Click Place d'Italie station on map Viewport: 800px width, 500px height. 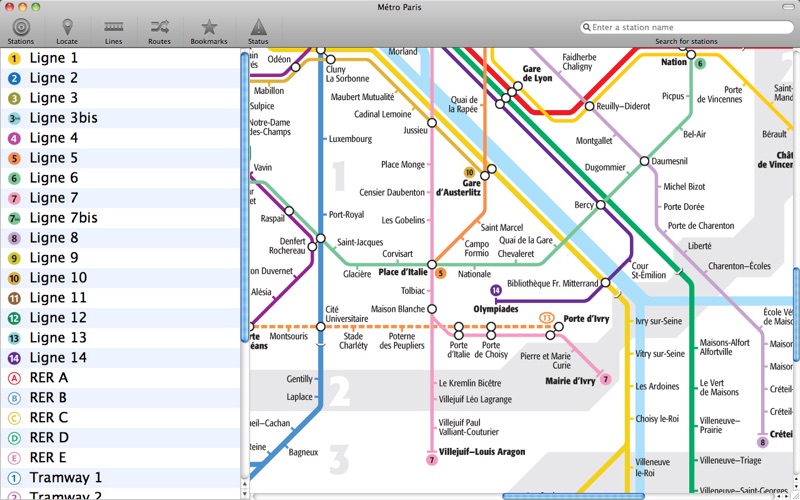tap(432, 264)
